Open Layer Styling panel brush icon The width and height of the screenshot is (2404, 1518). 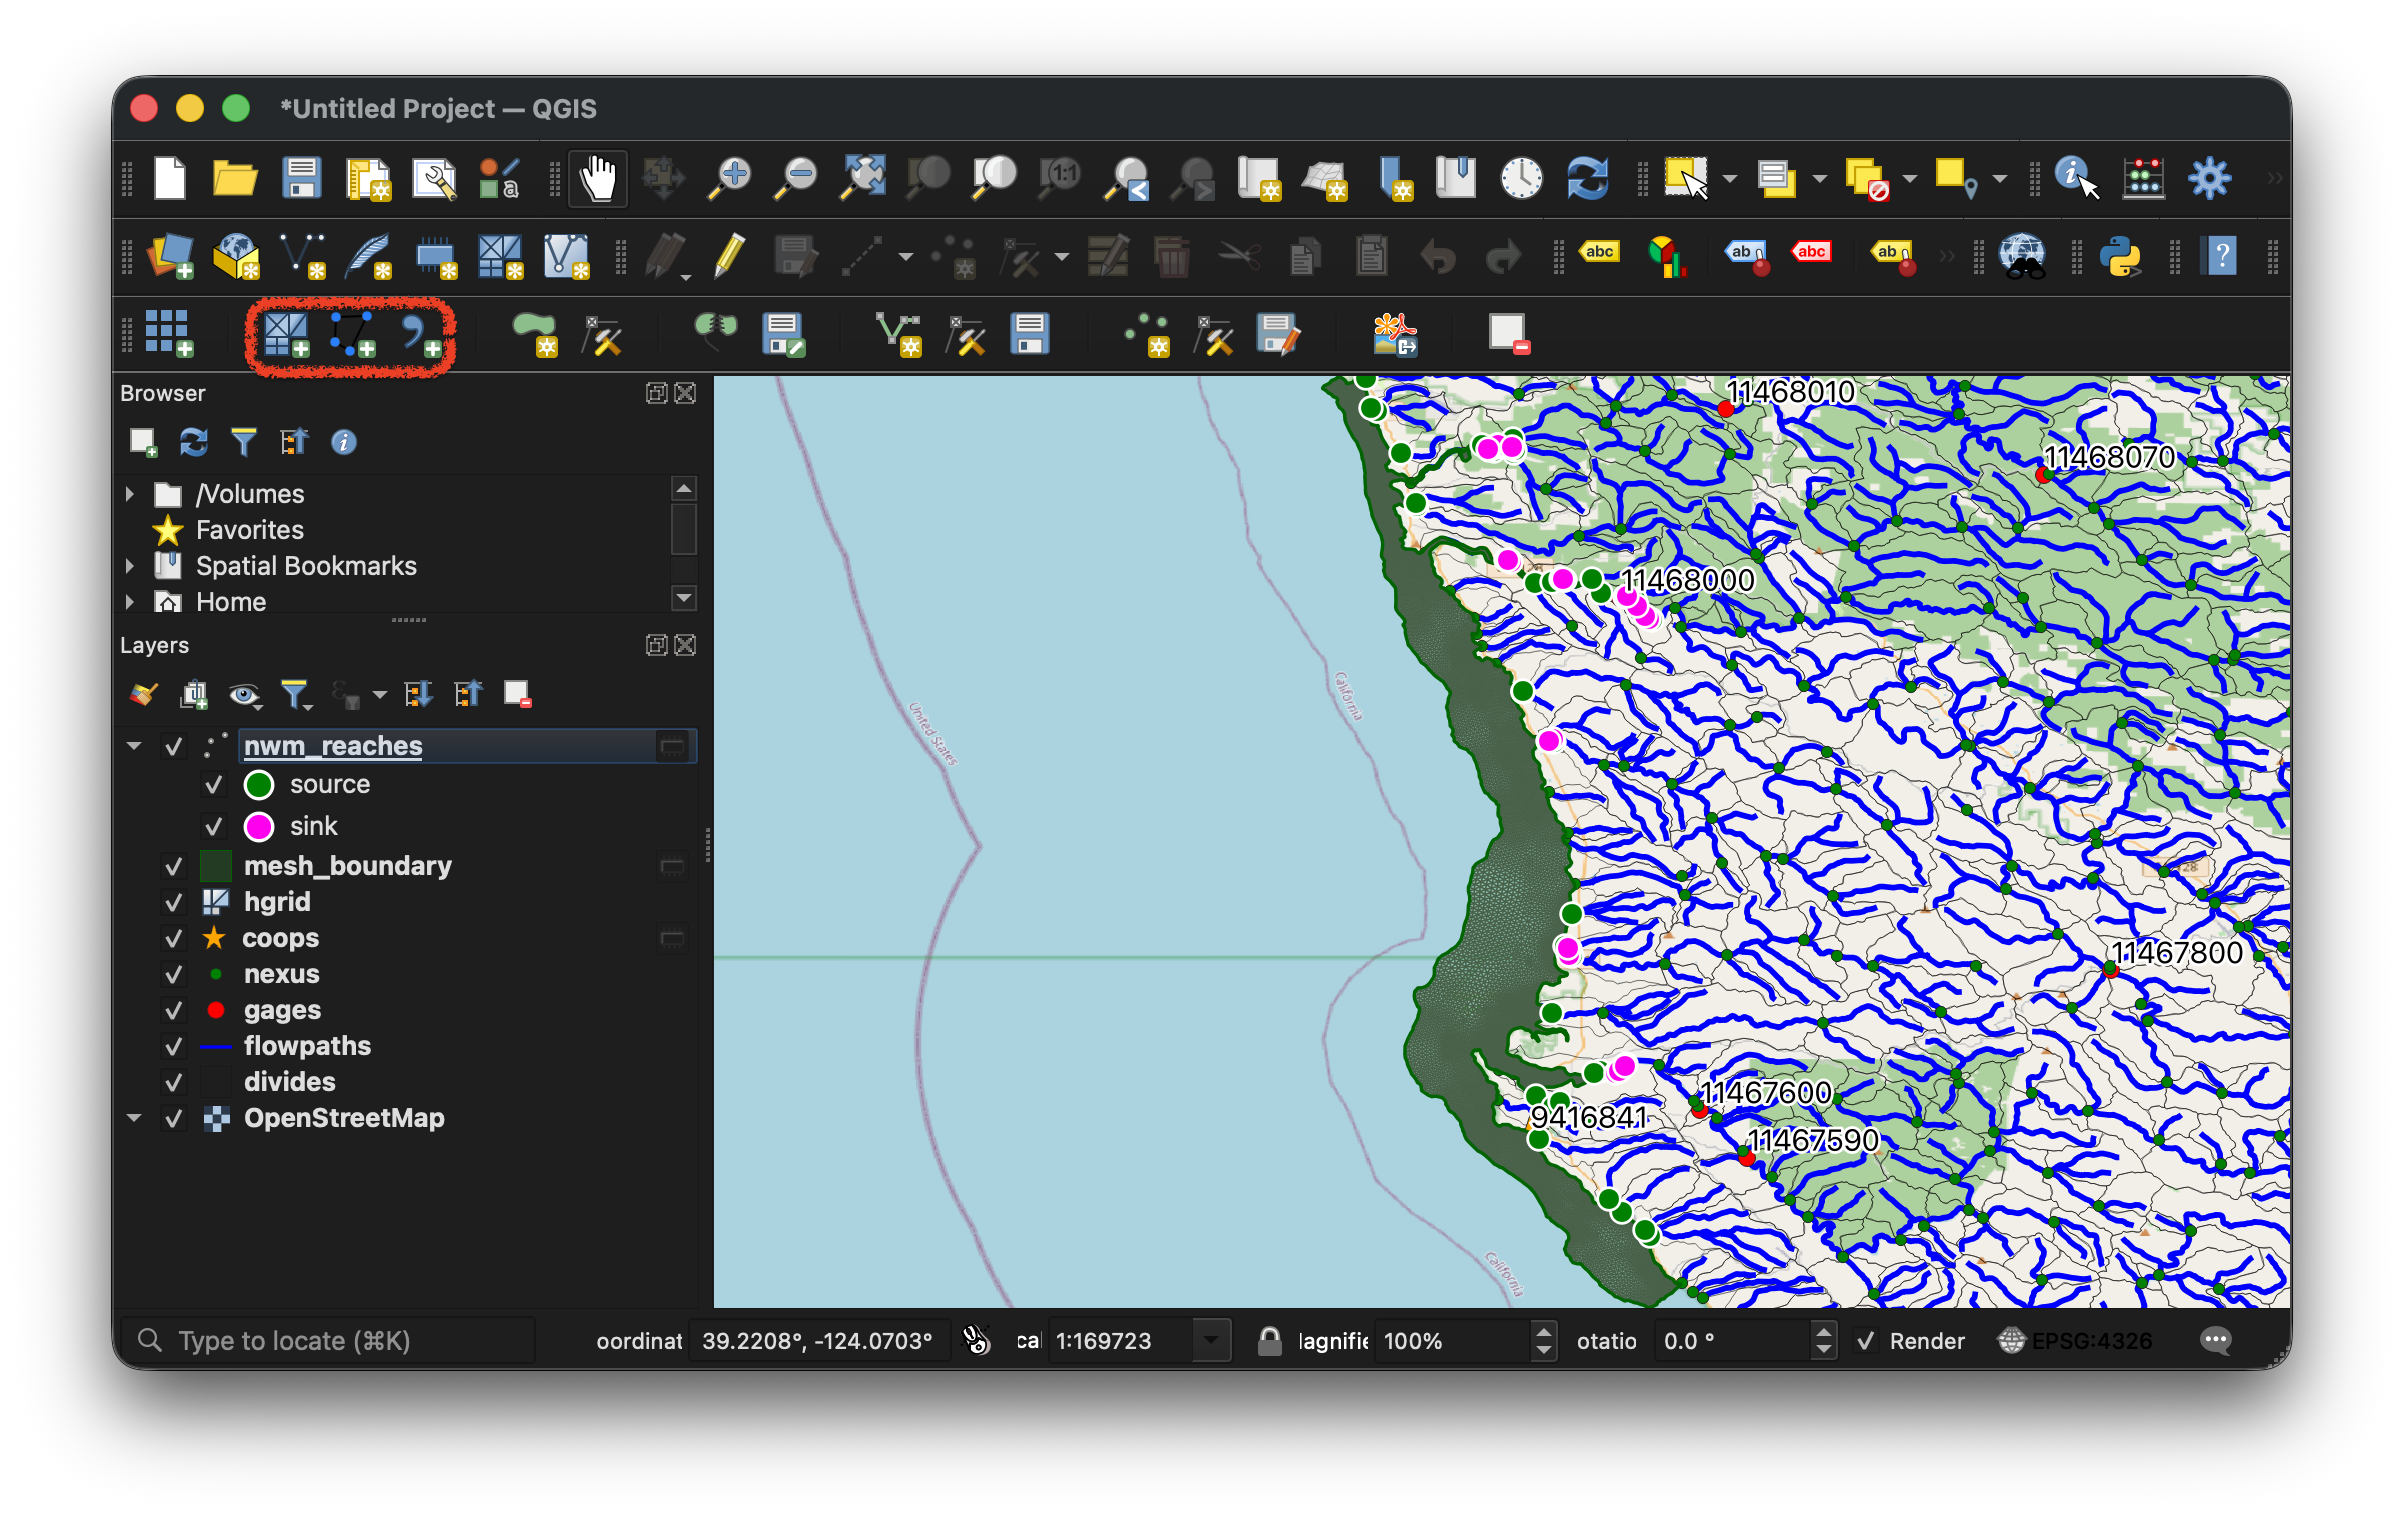[143, 694]
